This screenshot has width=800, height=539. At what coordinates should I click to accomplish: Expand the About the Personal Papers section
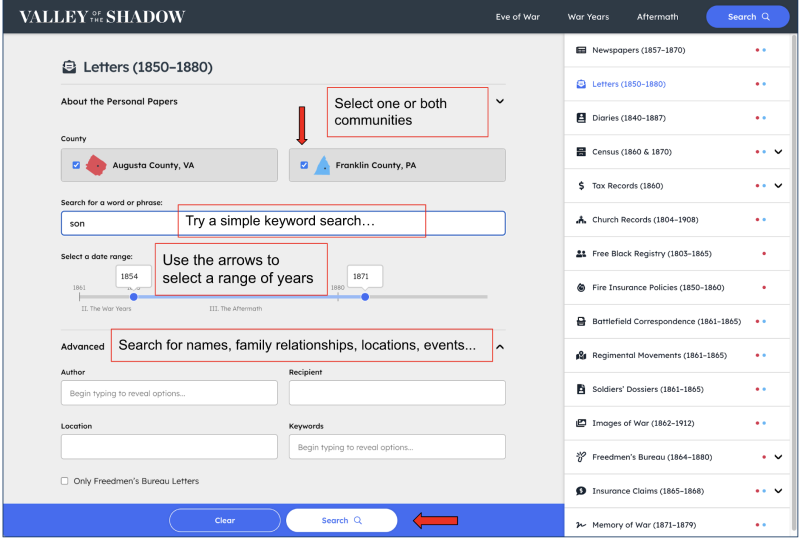click(x=500, y=101)
